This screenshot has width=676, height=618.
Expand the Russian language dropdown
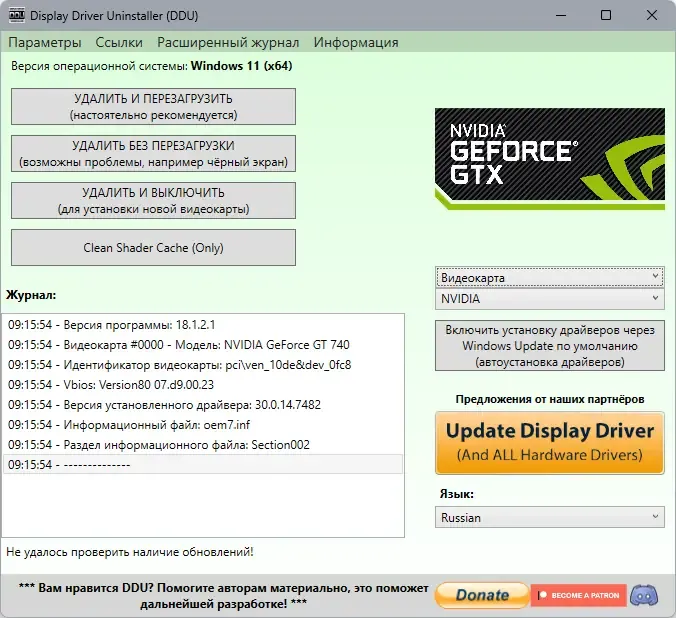pos(550,517)
